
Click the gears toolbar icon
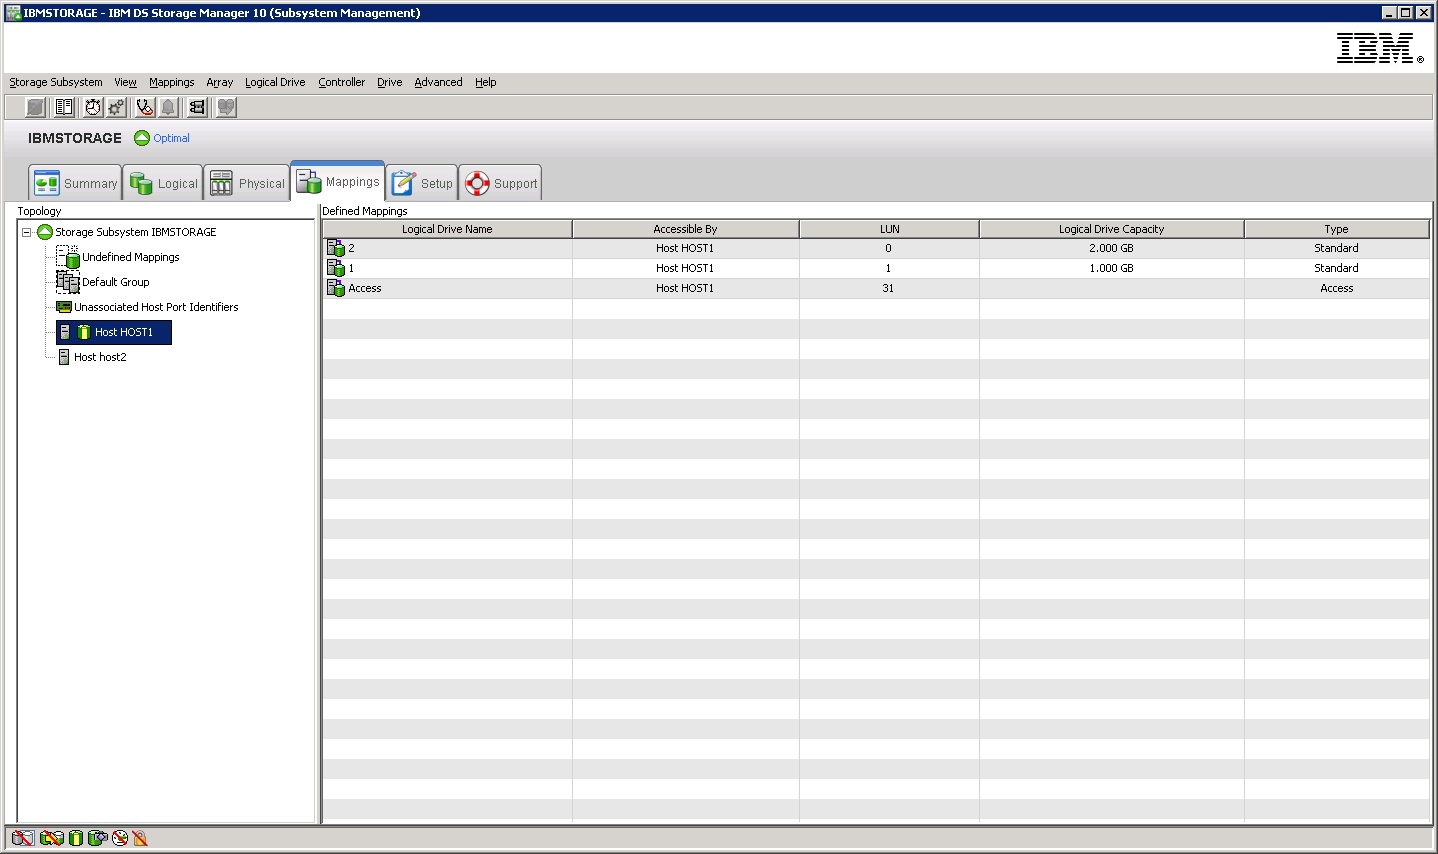[116, 107]
